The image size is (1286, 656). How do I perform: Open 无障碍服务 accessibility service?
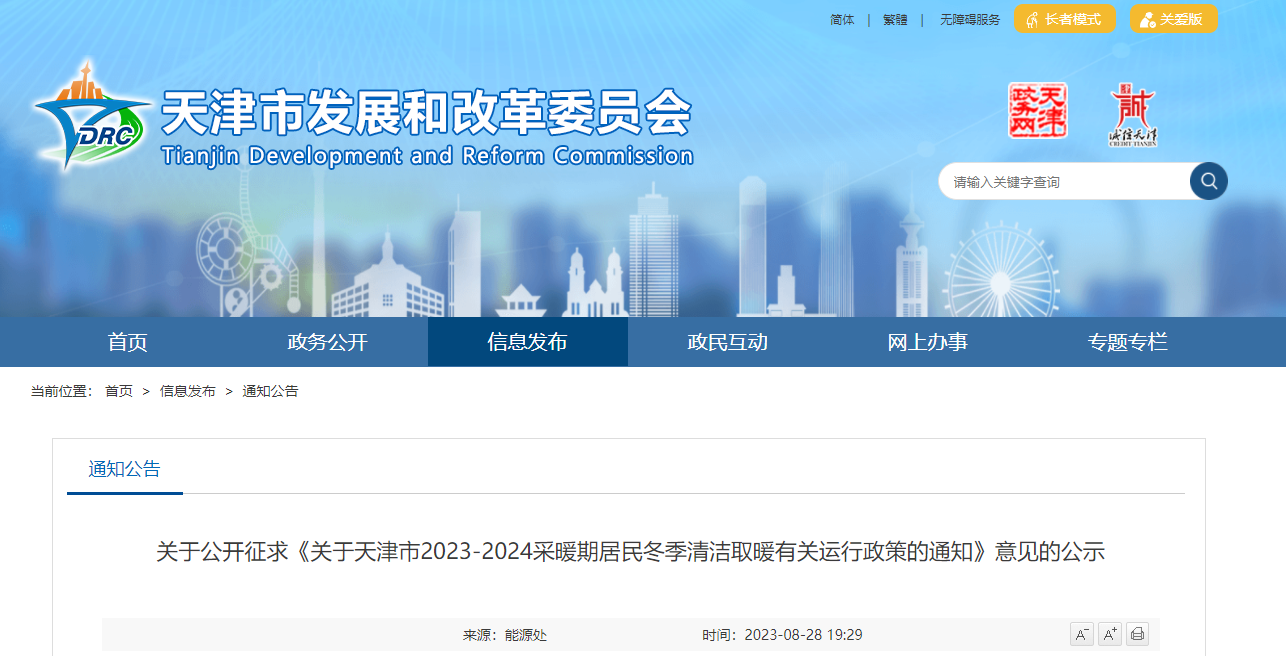pos(969,20)
